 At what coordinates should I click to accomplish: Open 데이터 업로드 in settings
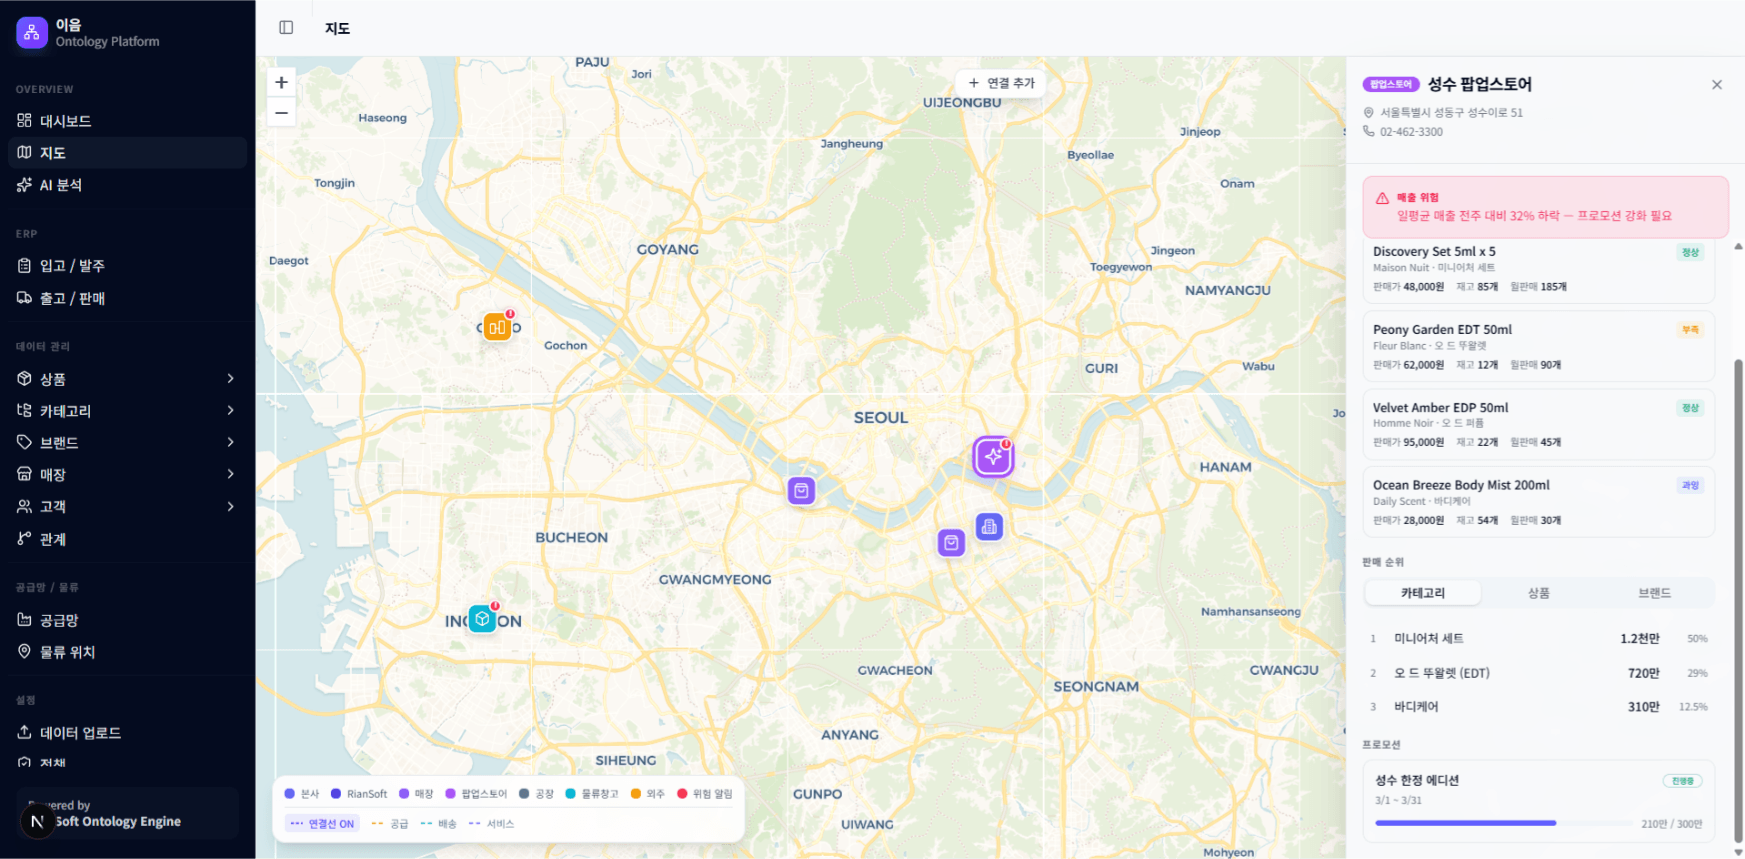(128, 733)
